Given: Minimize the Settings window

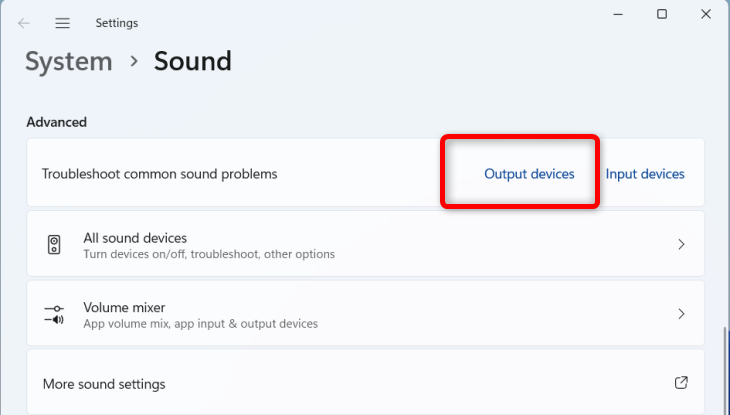Looking at the screenshot, I should 615,14.
